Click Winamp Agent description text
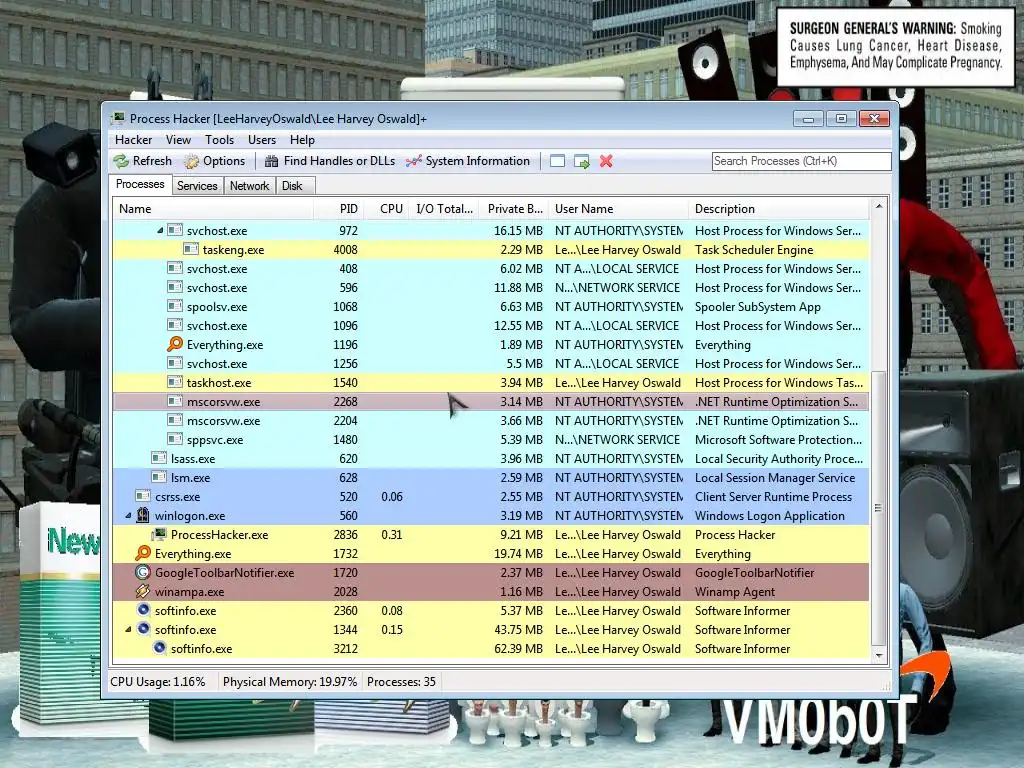 (x=735, y=591)
